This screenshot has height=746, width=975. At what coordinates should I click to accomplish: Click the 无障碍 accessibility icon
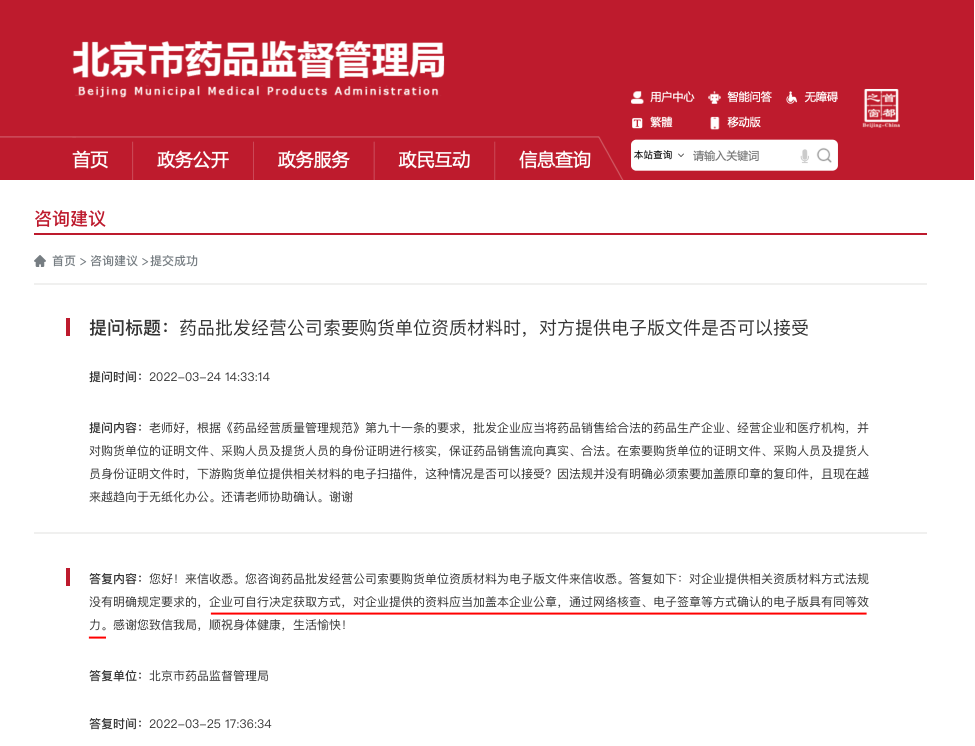coord(793,96)
